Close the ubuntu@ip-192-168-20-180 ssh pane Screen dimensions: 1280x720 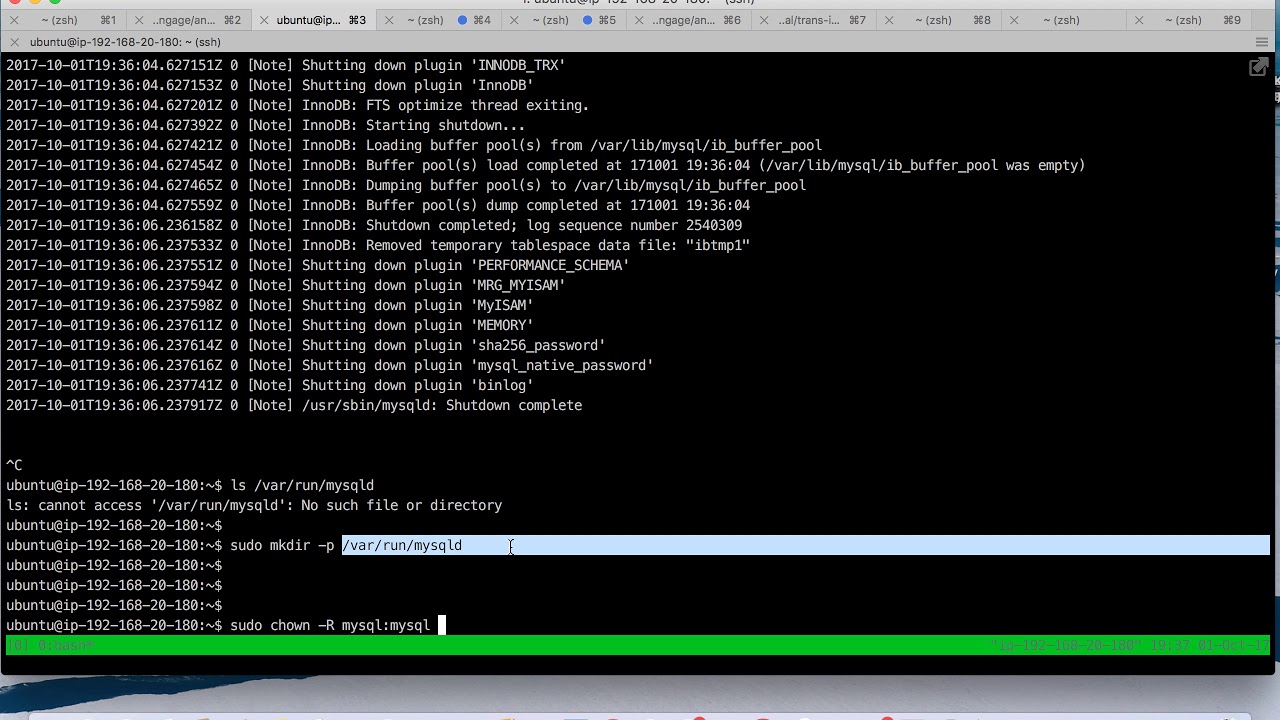(x=14, y=42)
